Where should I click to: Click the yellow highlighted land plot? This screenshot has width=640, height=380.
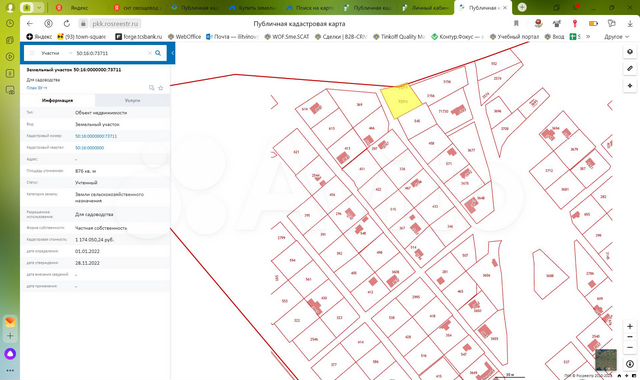(402, 101)
